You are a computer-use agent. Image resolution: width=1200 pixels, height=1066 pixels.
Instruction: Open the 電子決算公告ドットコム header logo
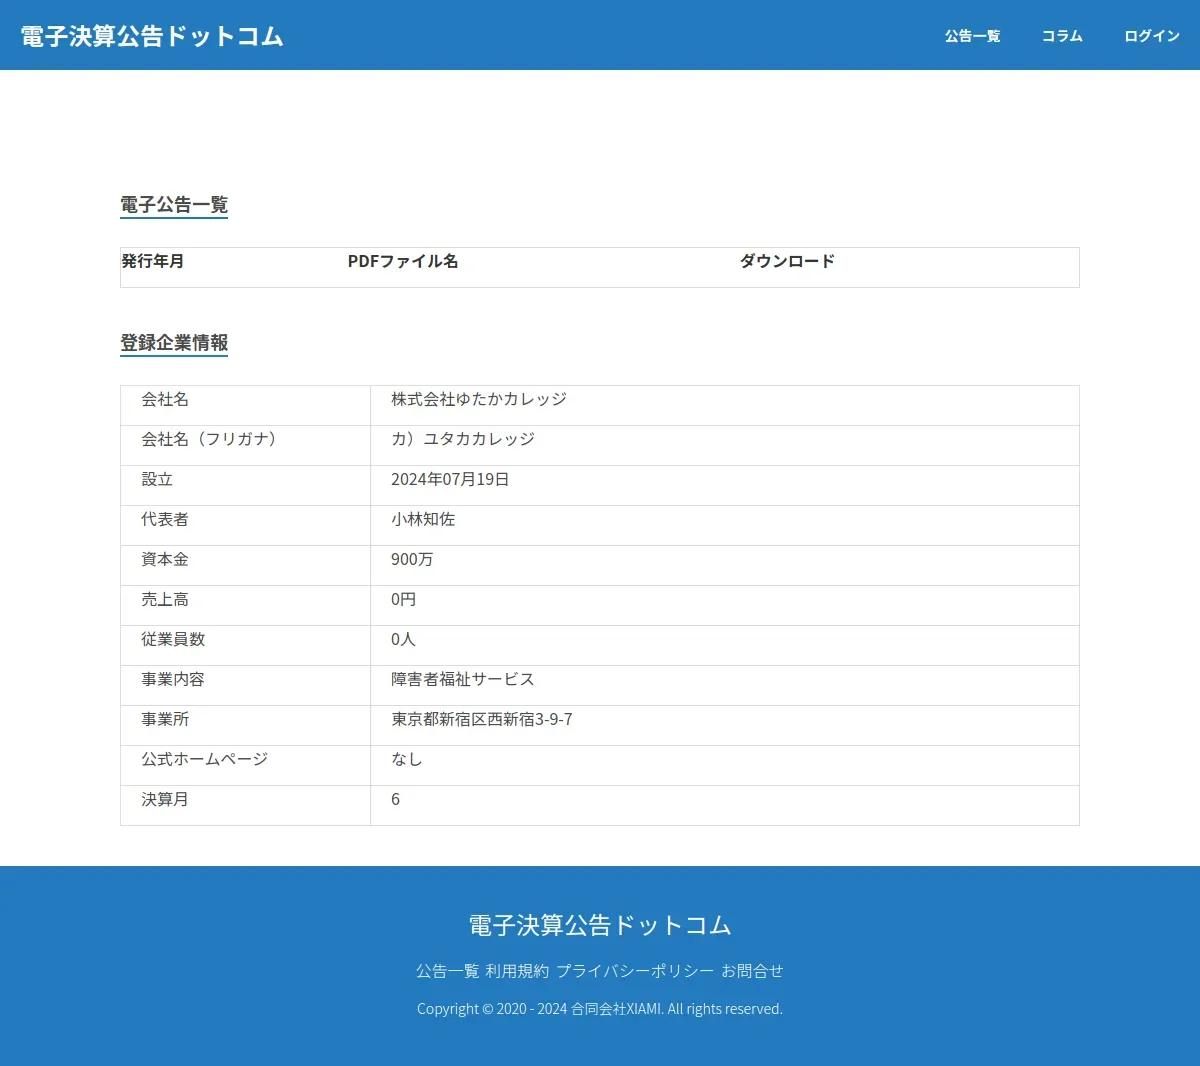point(152,36)
